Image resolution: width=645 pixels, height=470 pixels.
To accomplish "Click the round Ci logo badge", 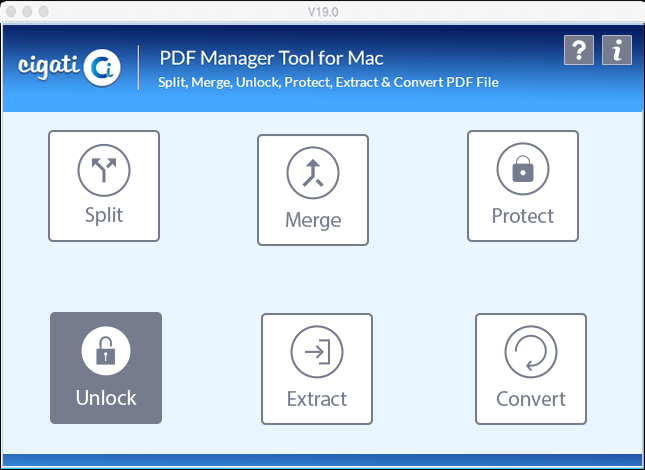I will coord(102,68).
